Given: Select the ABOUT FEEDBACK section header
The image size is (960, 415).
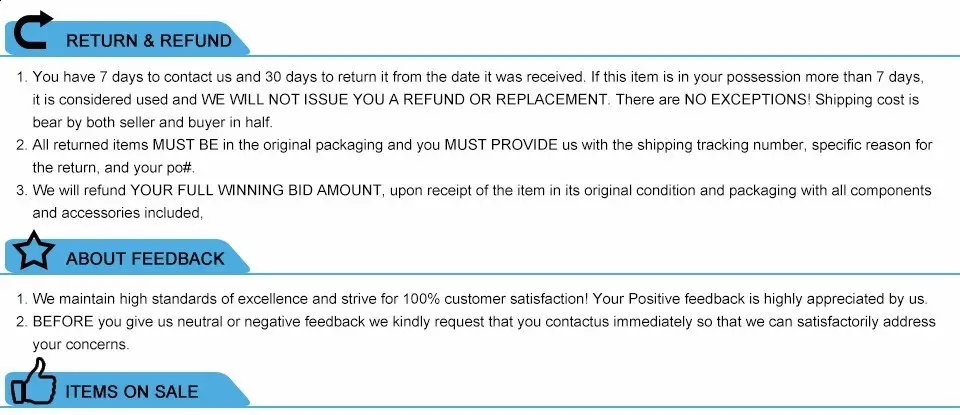Looking at the screenshot, I should tap(145, 259).
